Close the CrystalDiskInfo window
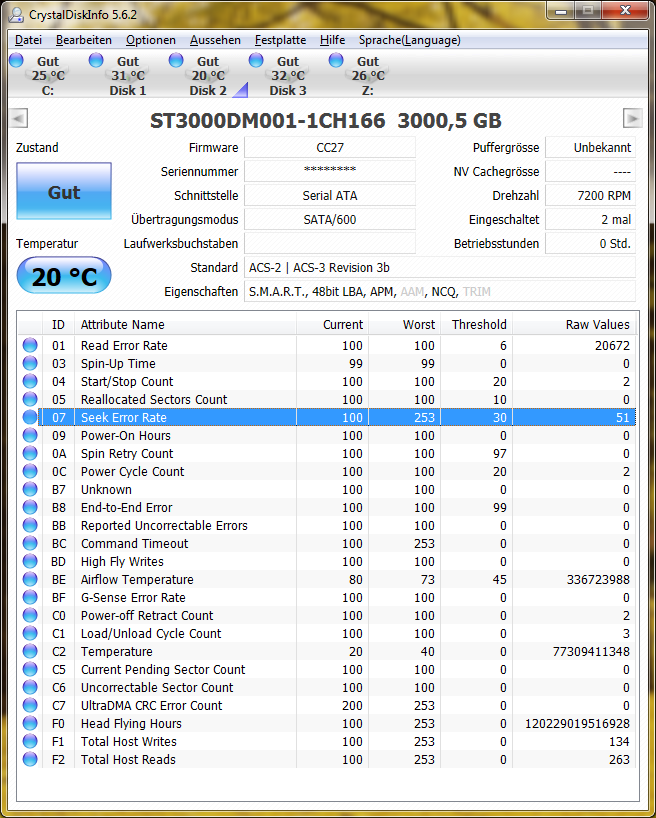Viewport: 656px width, 818px height. point(625,10)
